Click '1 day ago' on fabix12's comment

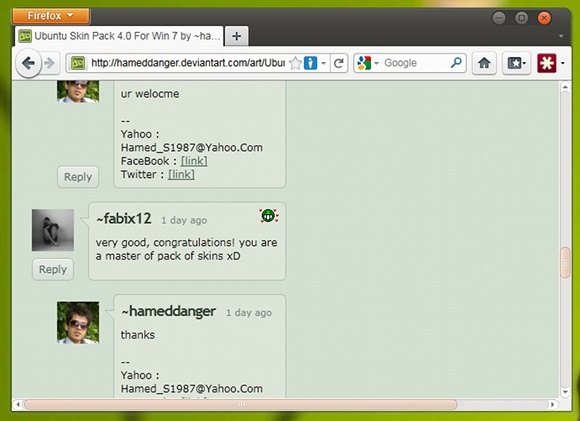[x=184, y=220]
